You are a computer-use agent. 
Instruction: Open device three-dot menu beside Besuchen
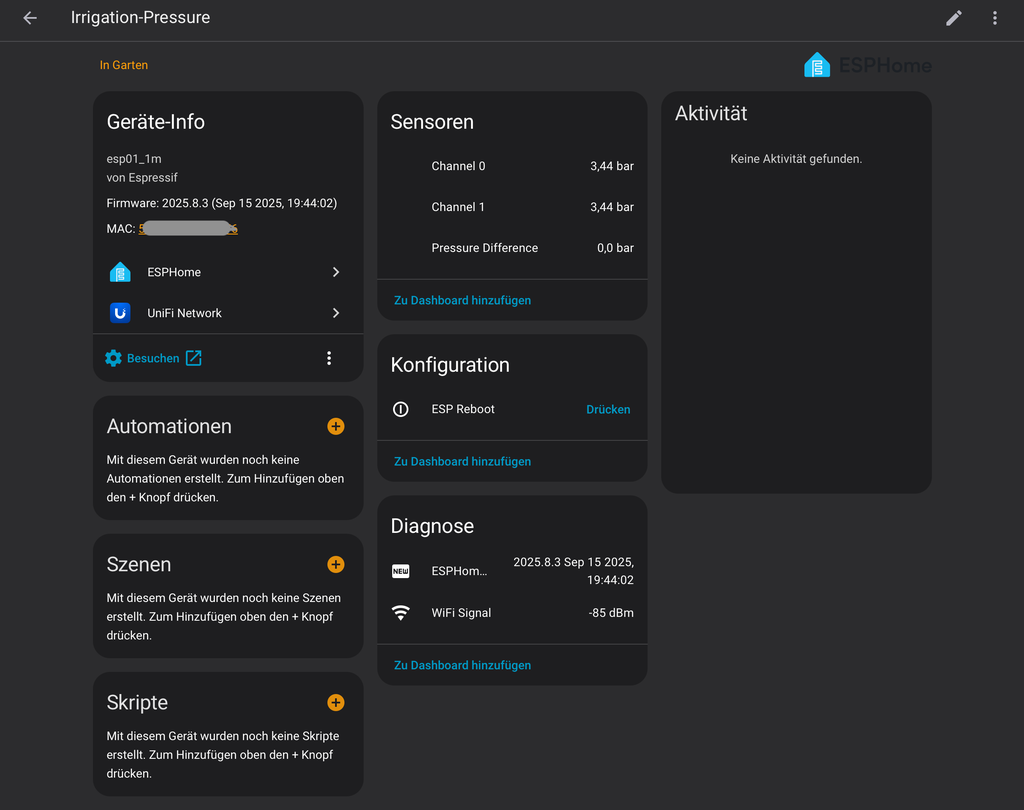coord(329,358)
